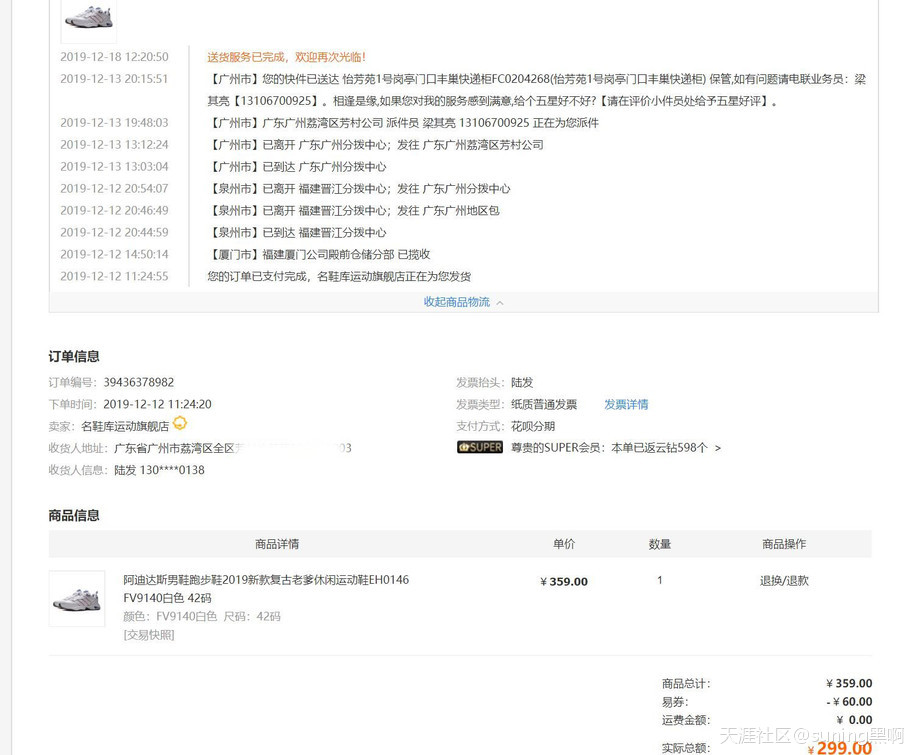Click timestamp 2019-12-18 12:20:50
Viewport: 912px width, 755px height.
[114, 57]
